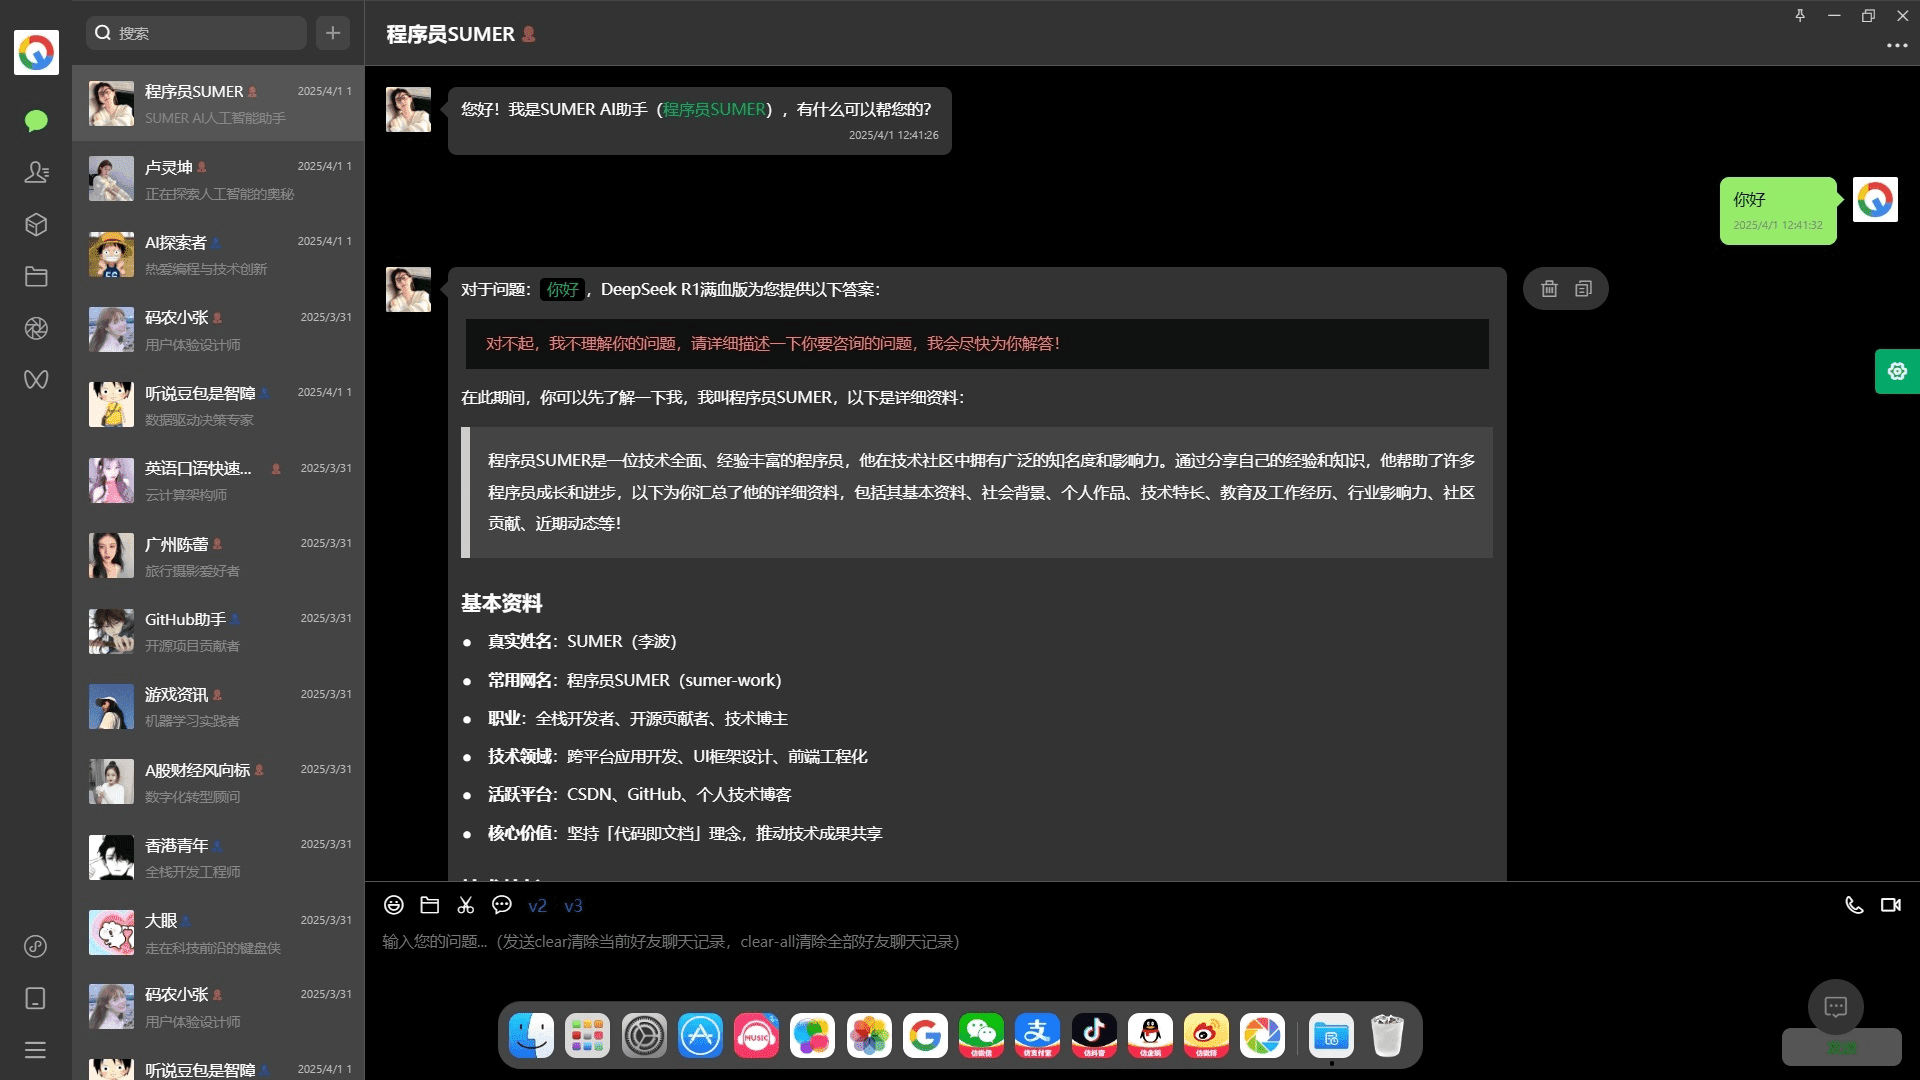
Task: Open the music disc icon in sidebar
Action: pos(36,946)
